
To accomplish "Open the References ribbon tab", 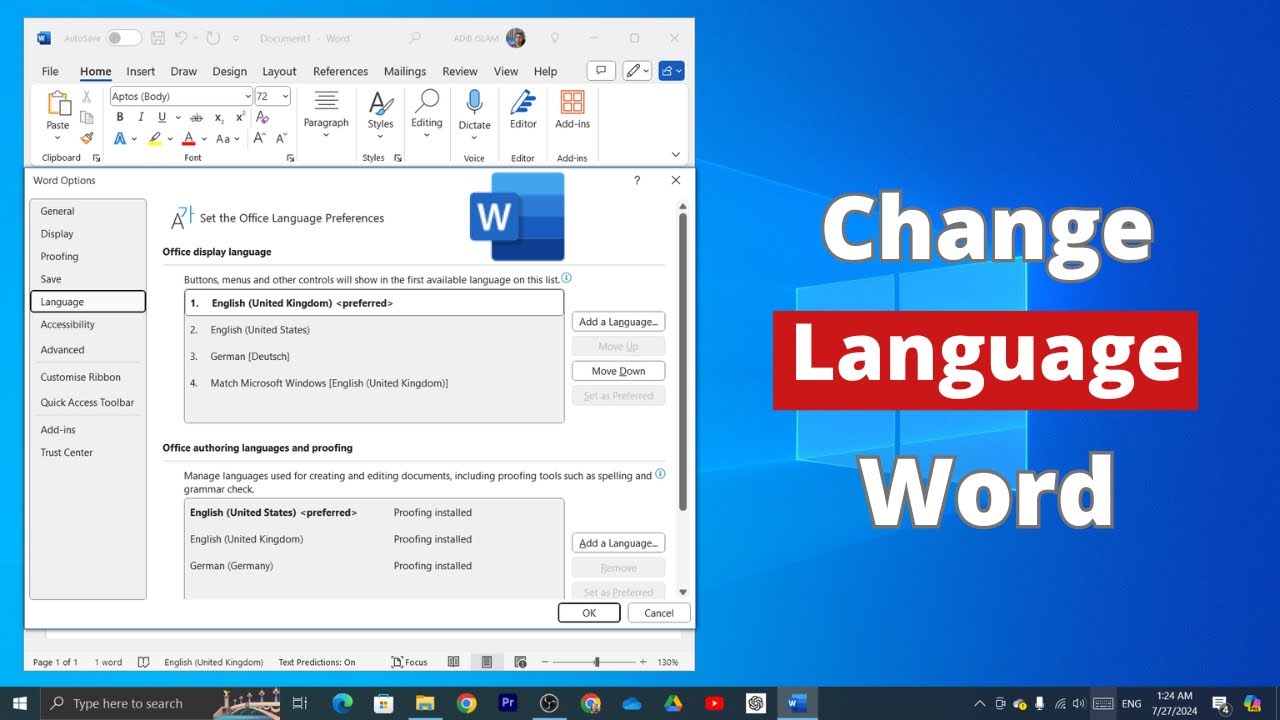I will pyautogui.click(x=340, y=71).
